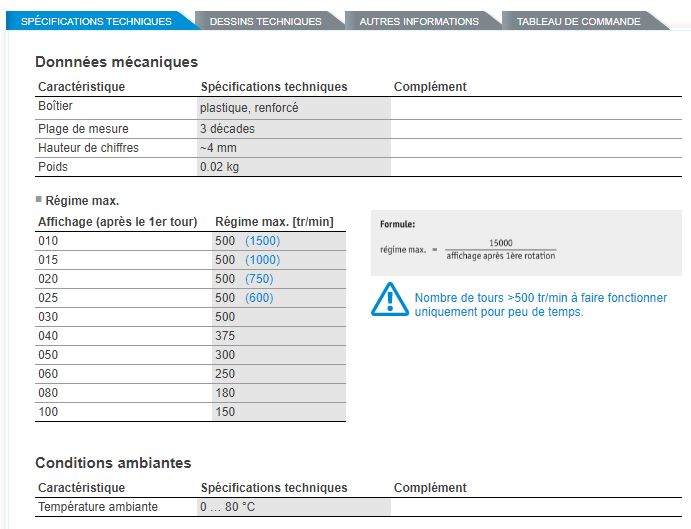Click the (600) link in row 025

pos(258,298)
